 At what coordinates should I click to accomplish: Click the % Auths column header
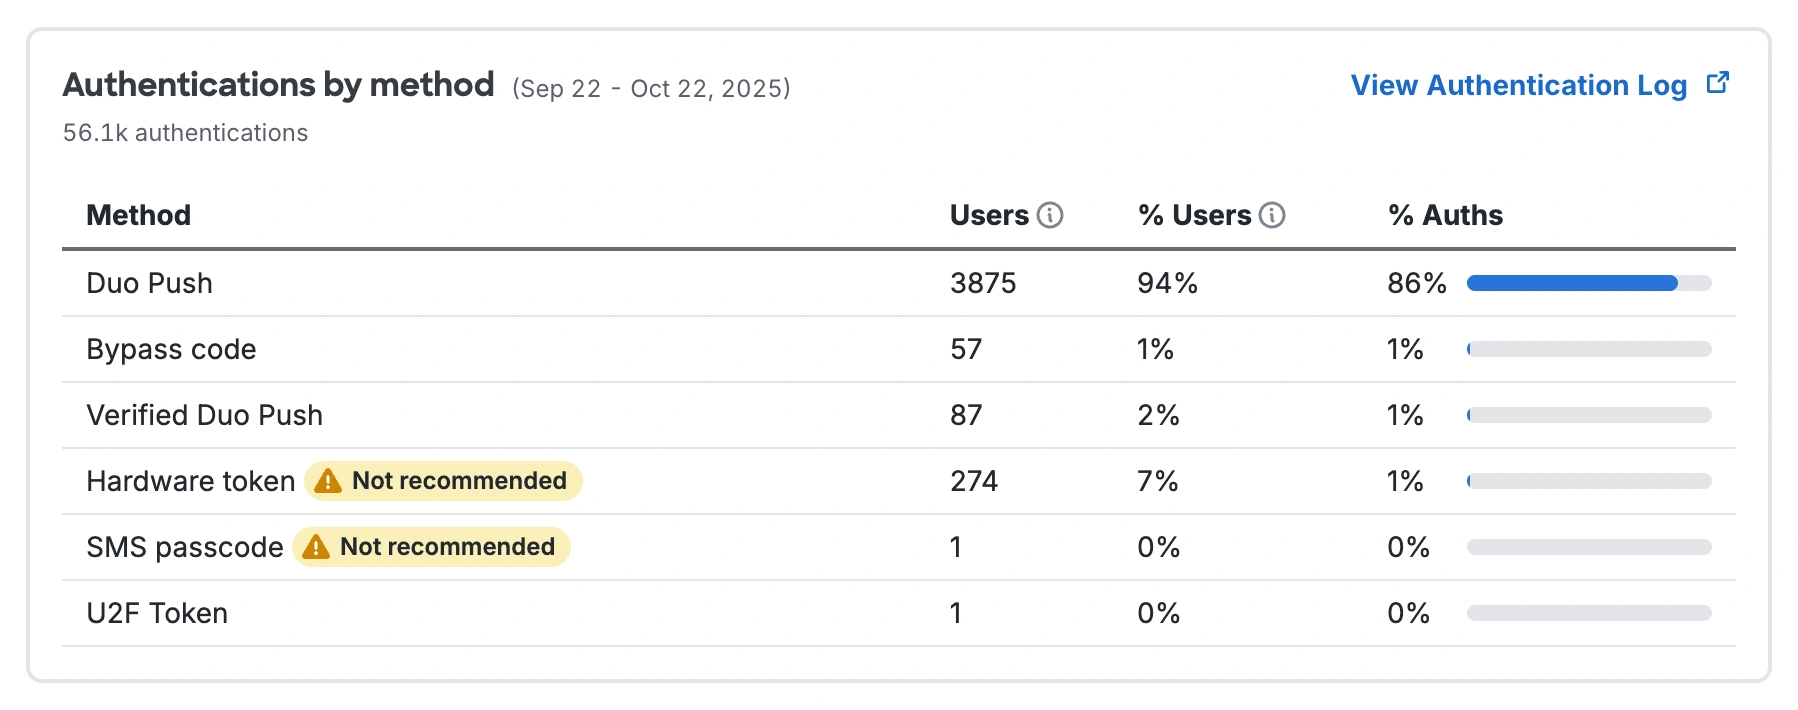1445,215
